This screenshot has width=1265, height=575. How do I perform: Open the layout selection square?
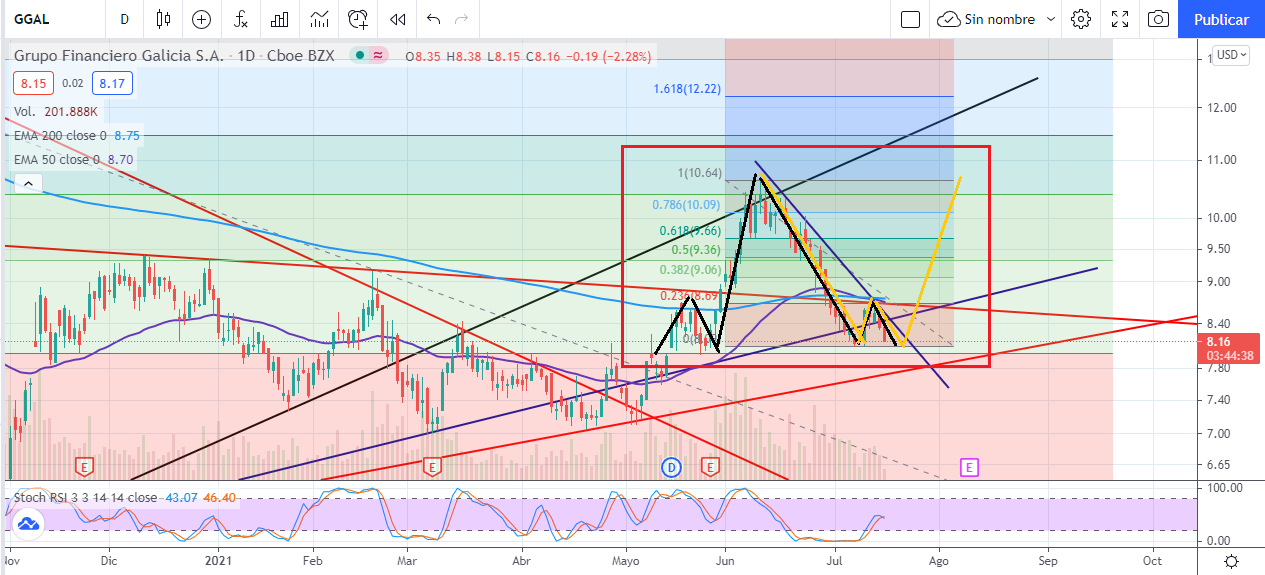910,19
